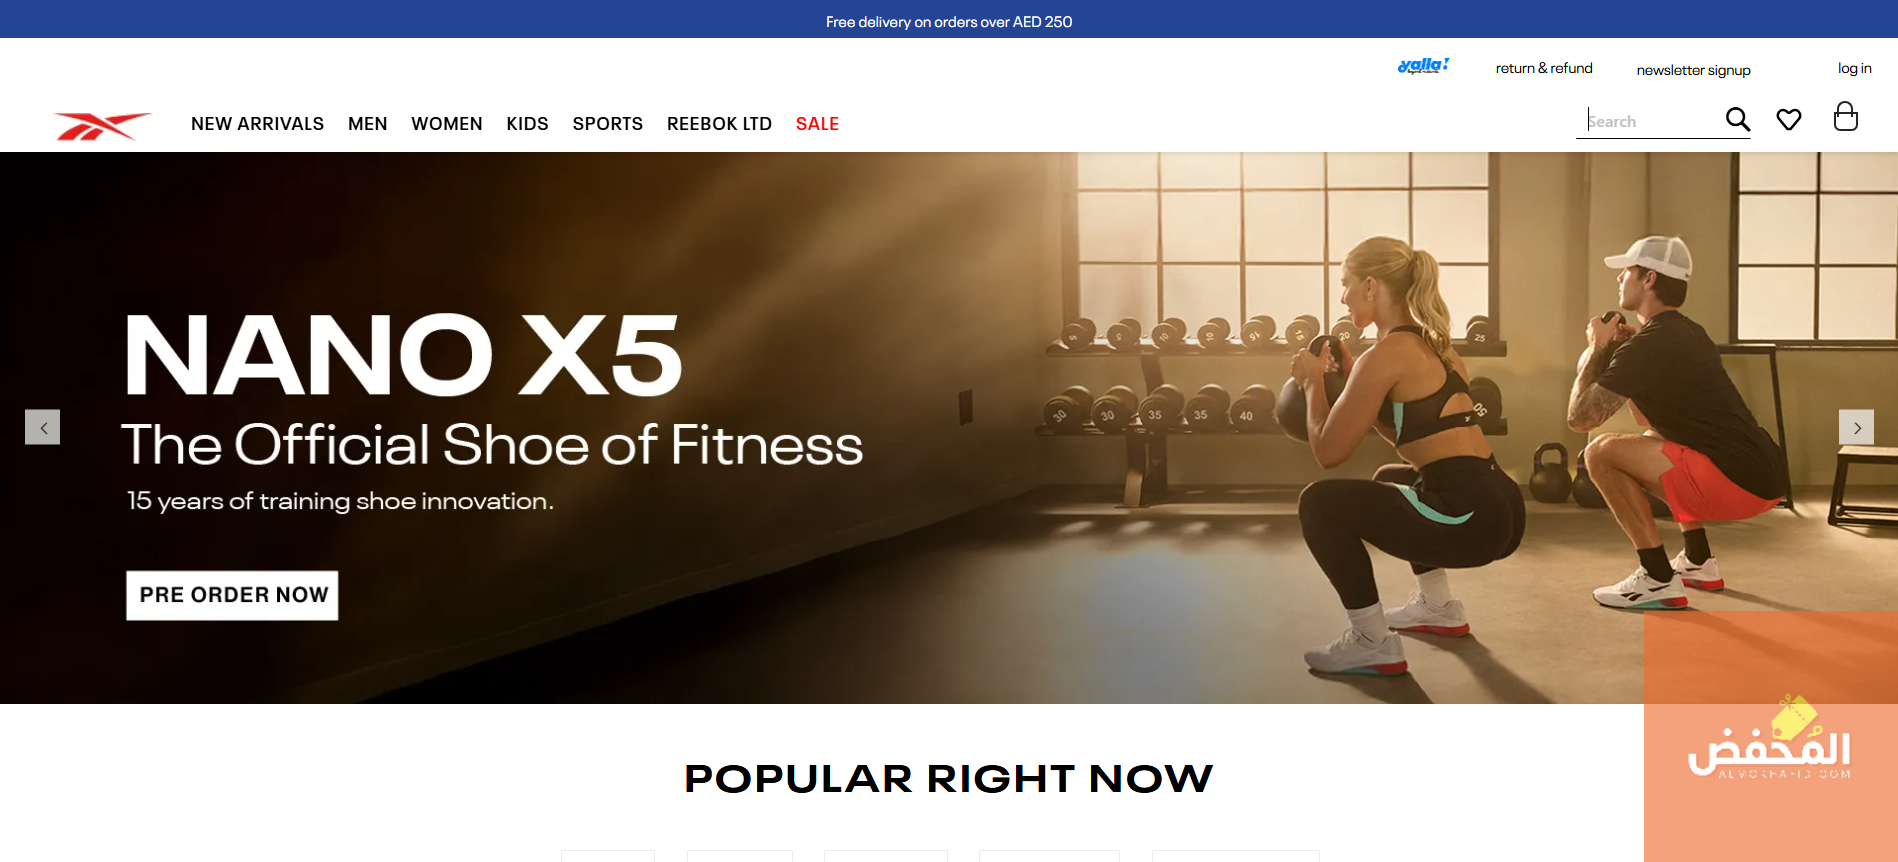Open the wishlist heart icon

tap(1788, 120)
